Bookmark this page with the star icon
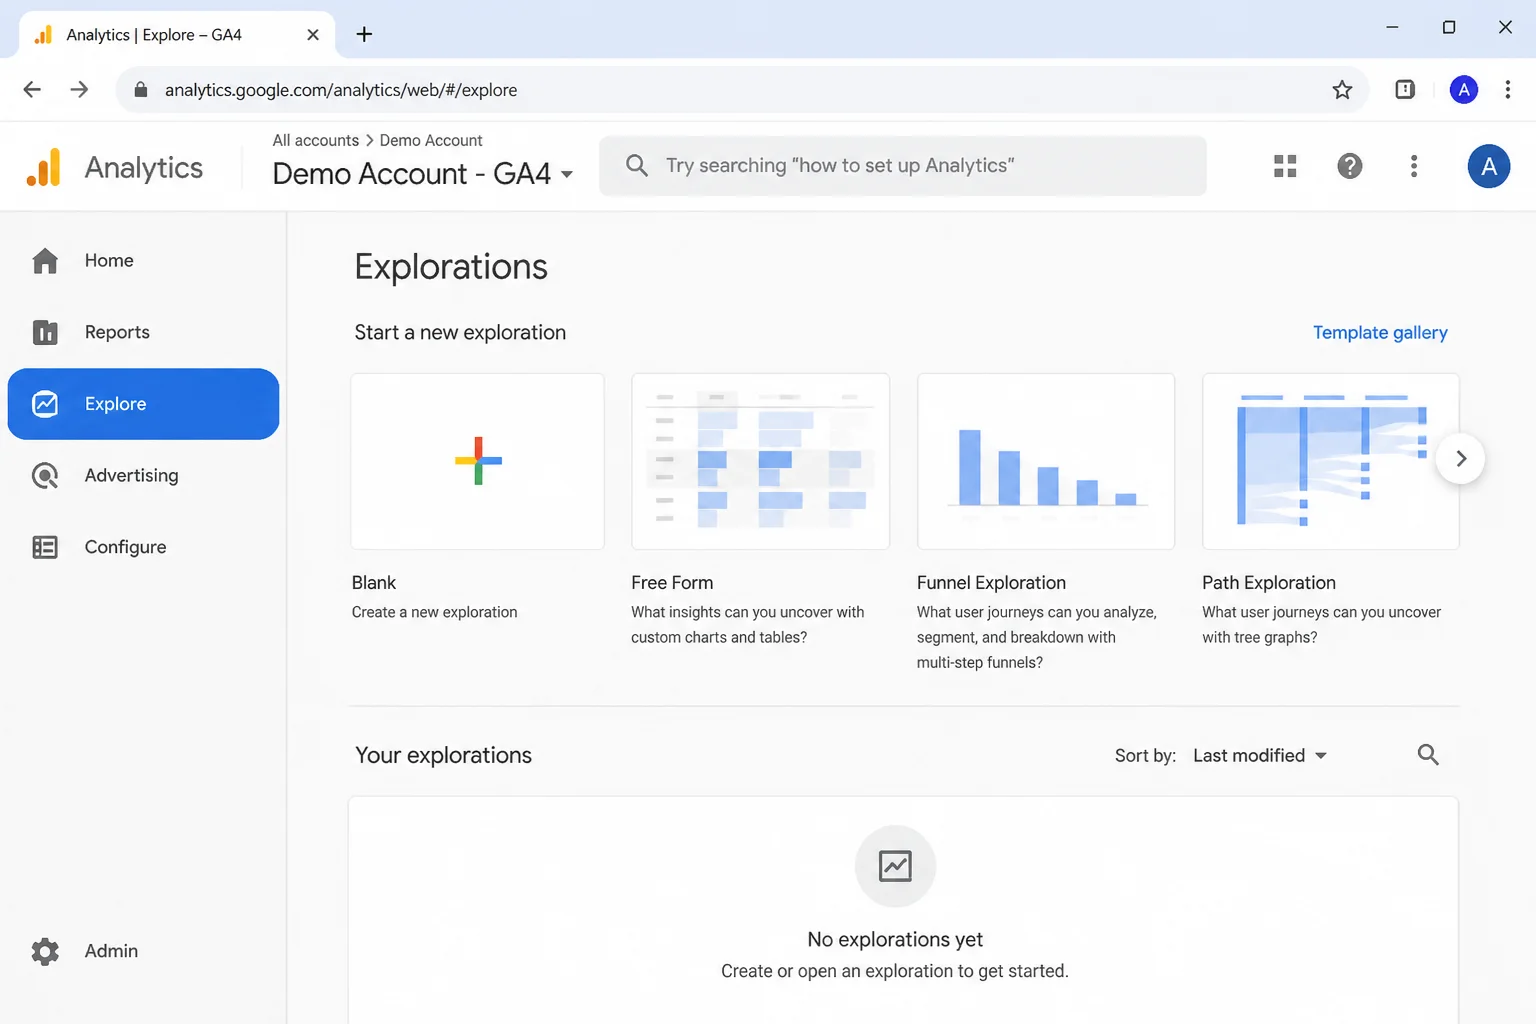 pyautogui.click(x=1342, y=90)
